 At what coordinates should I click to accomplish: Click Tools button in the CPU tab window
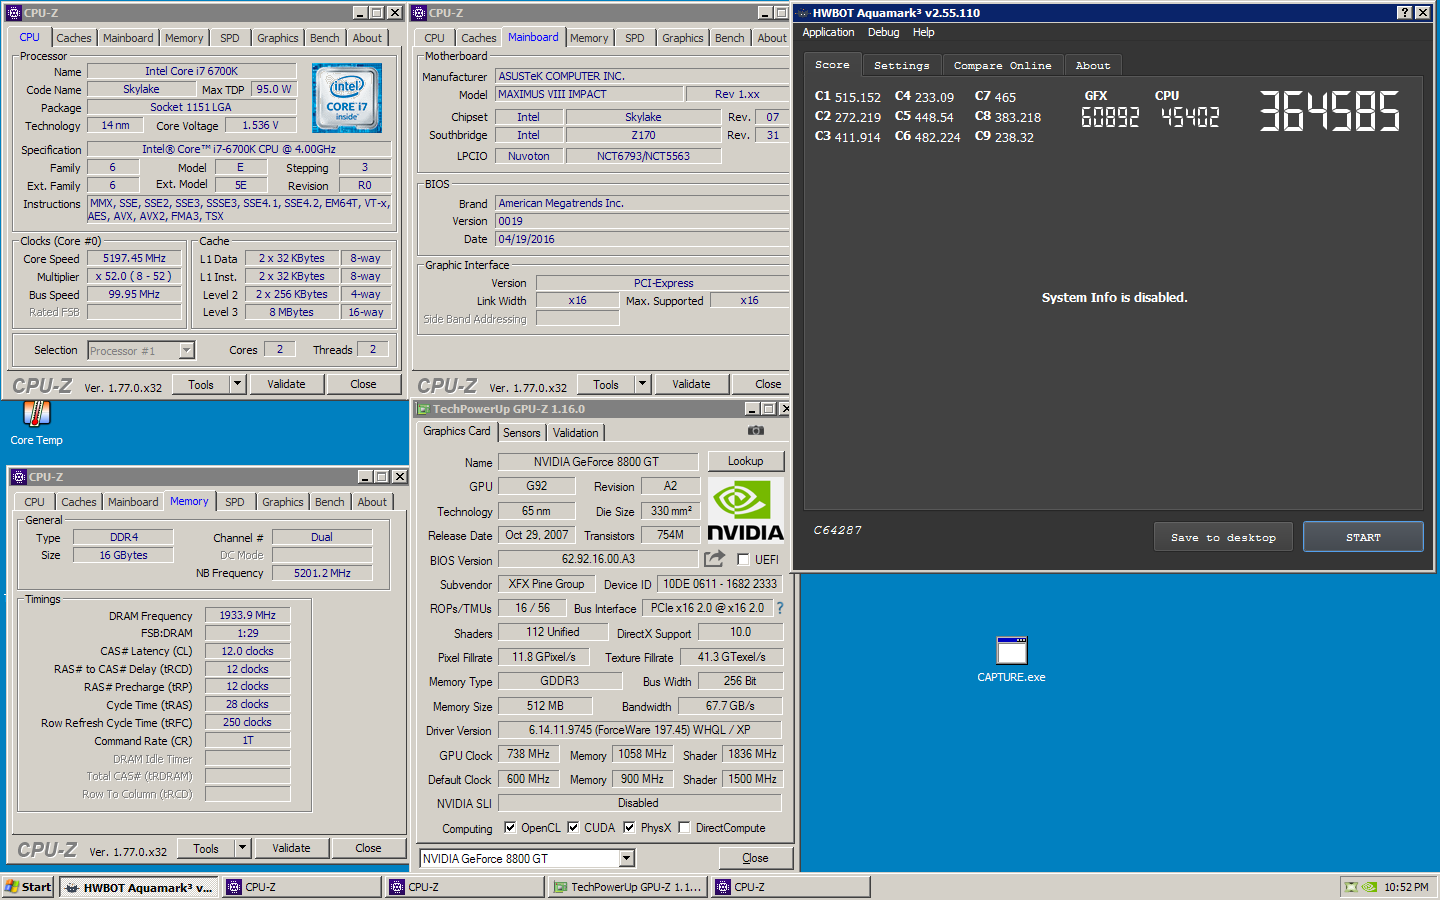point(201,384)
